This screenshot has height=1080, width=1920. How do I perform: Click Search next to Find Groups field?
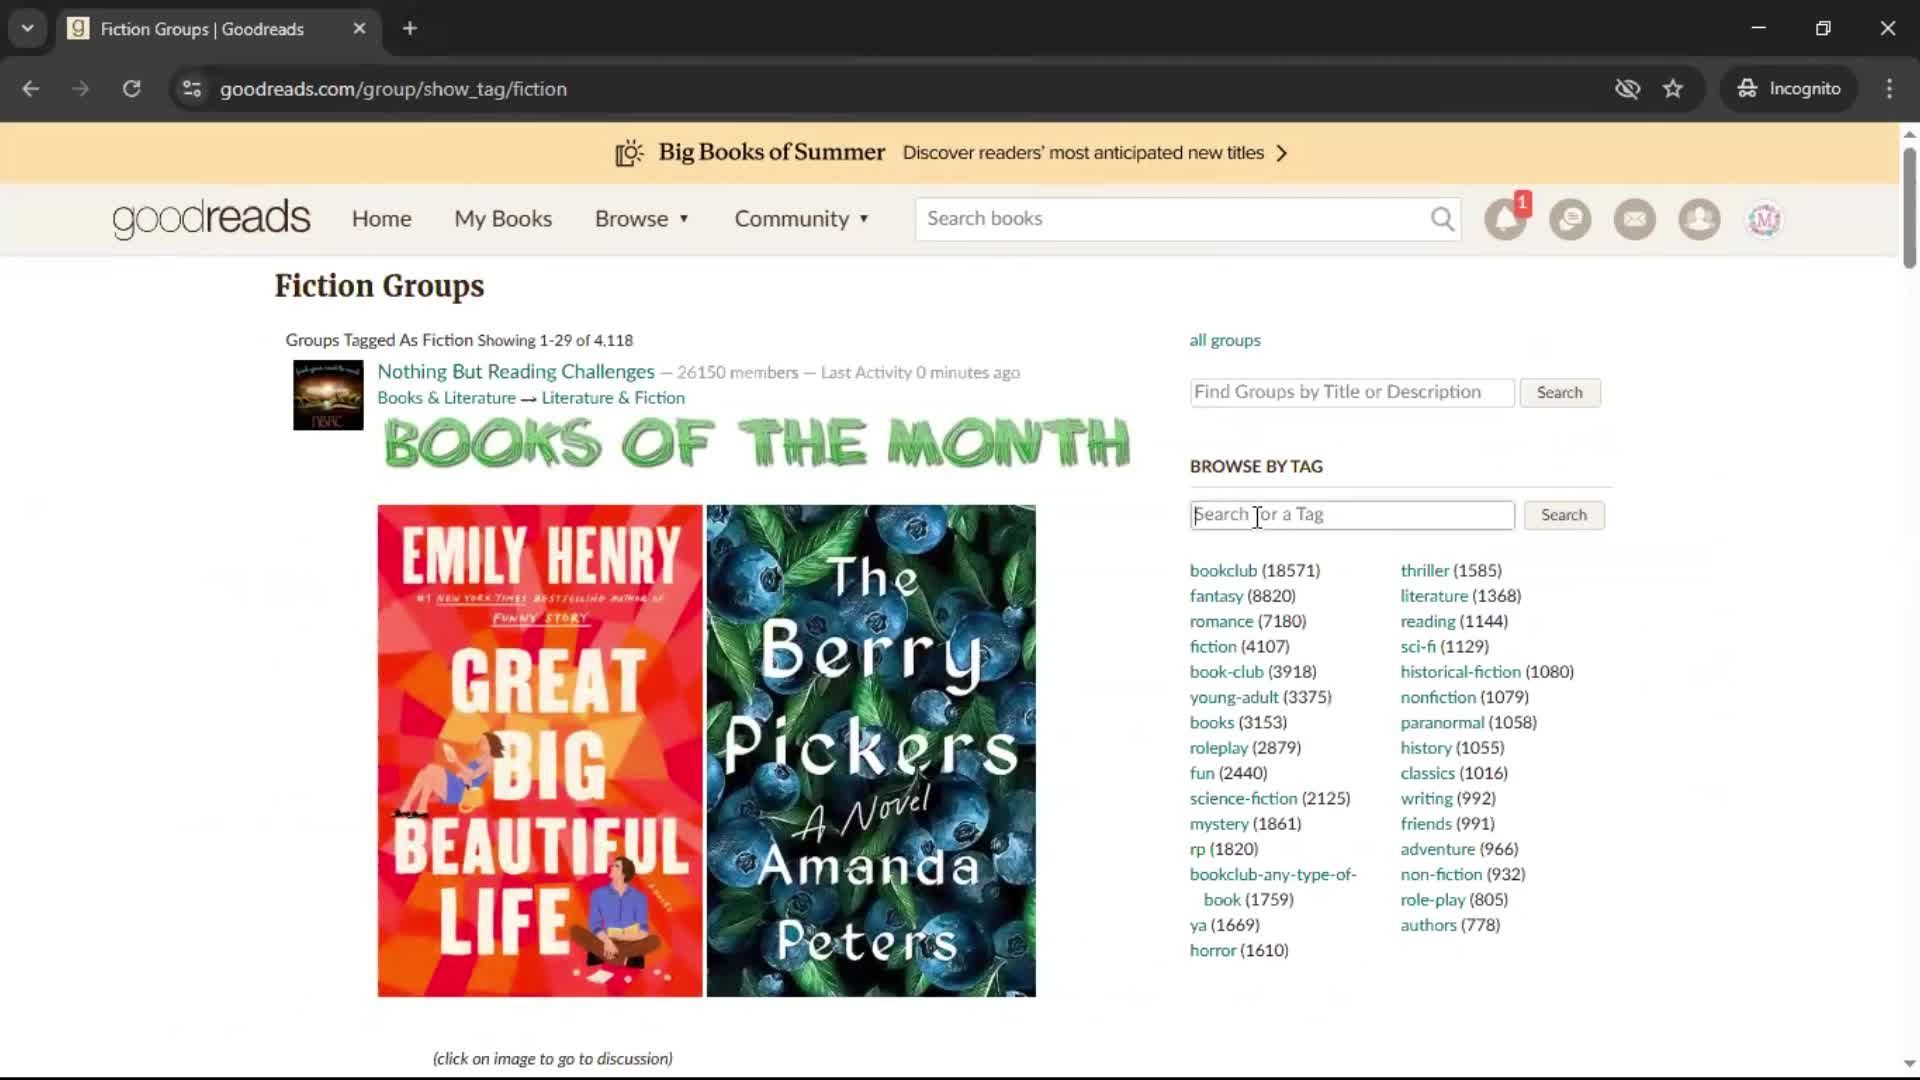tap(1560, 393)
